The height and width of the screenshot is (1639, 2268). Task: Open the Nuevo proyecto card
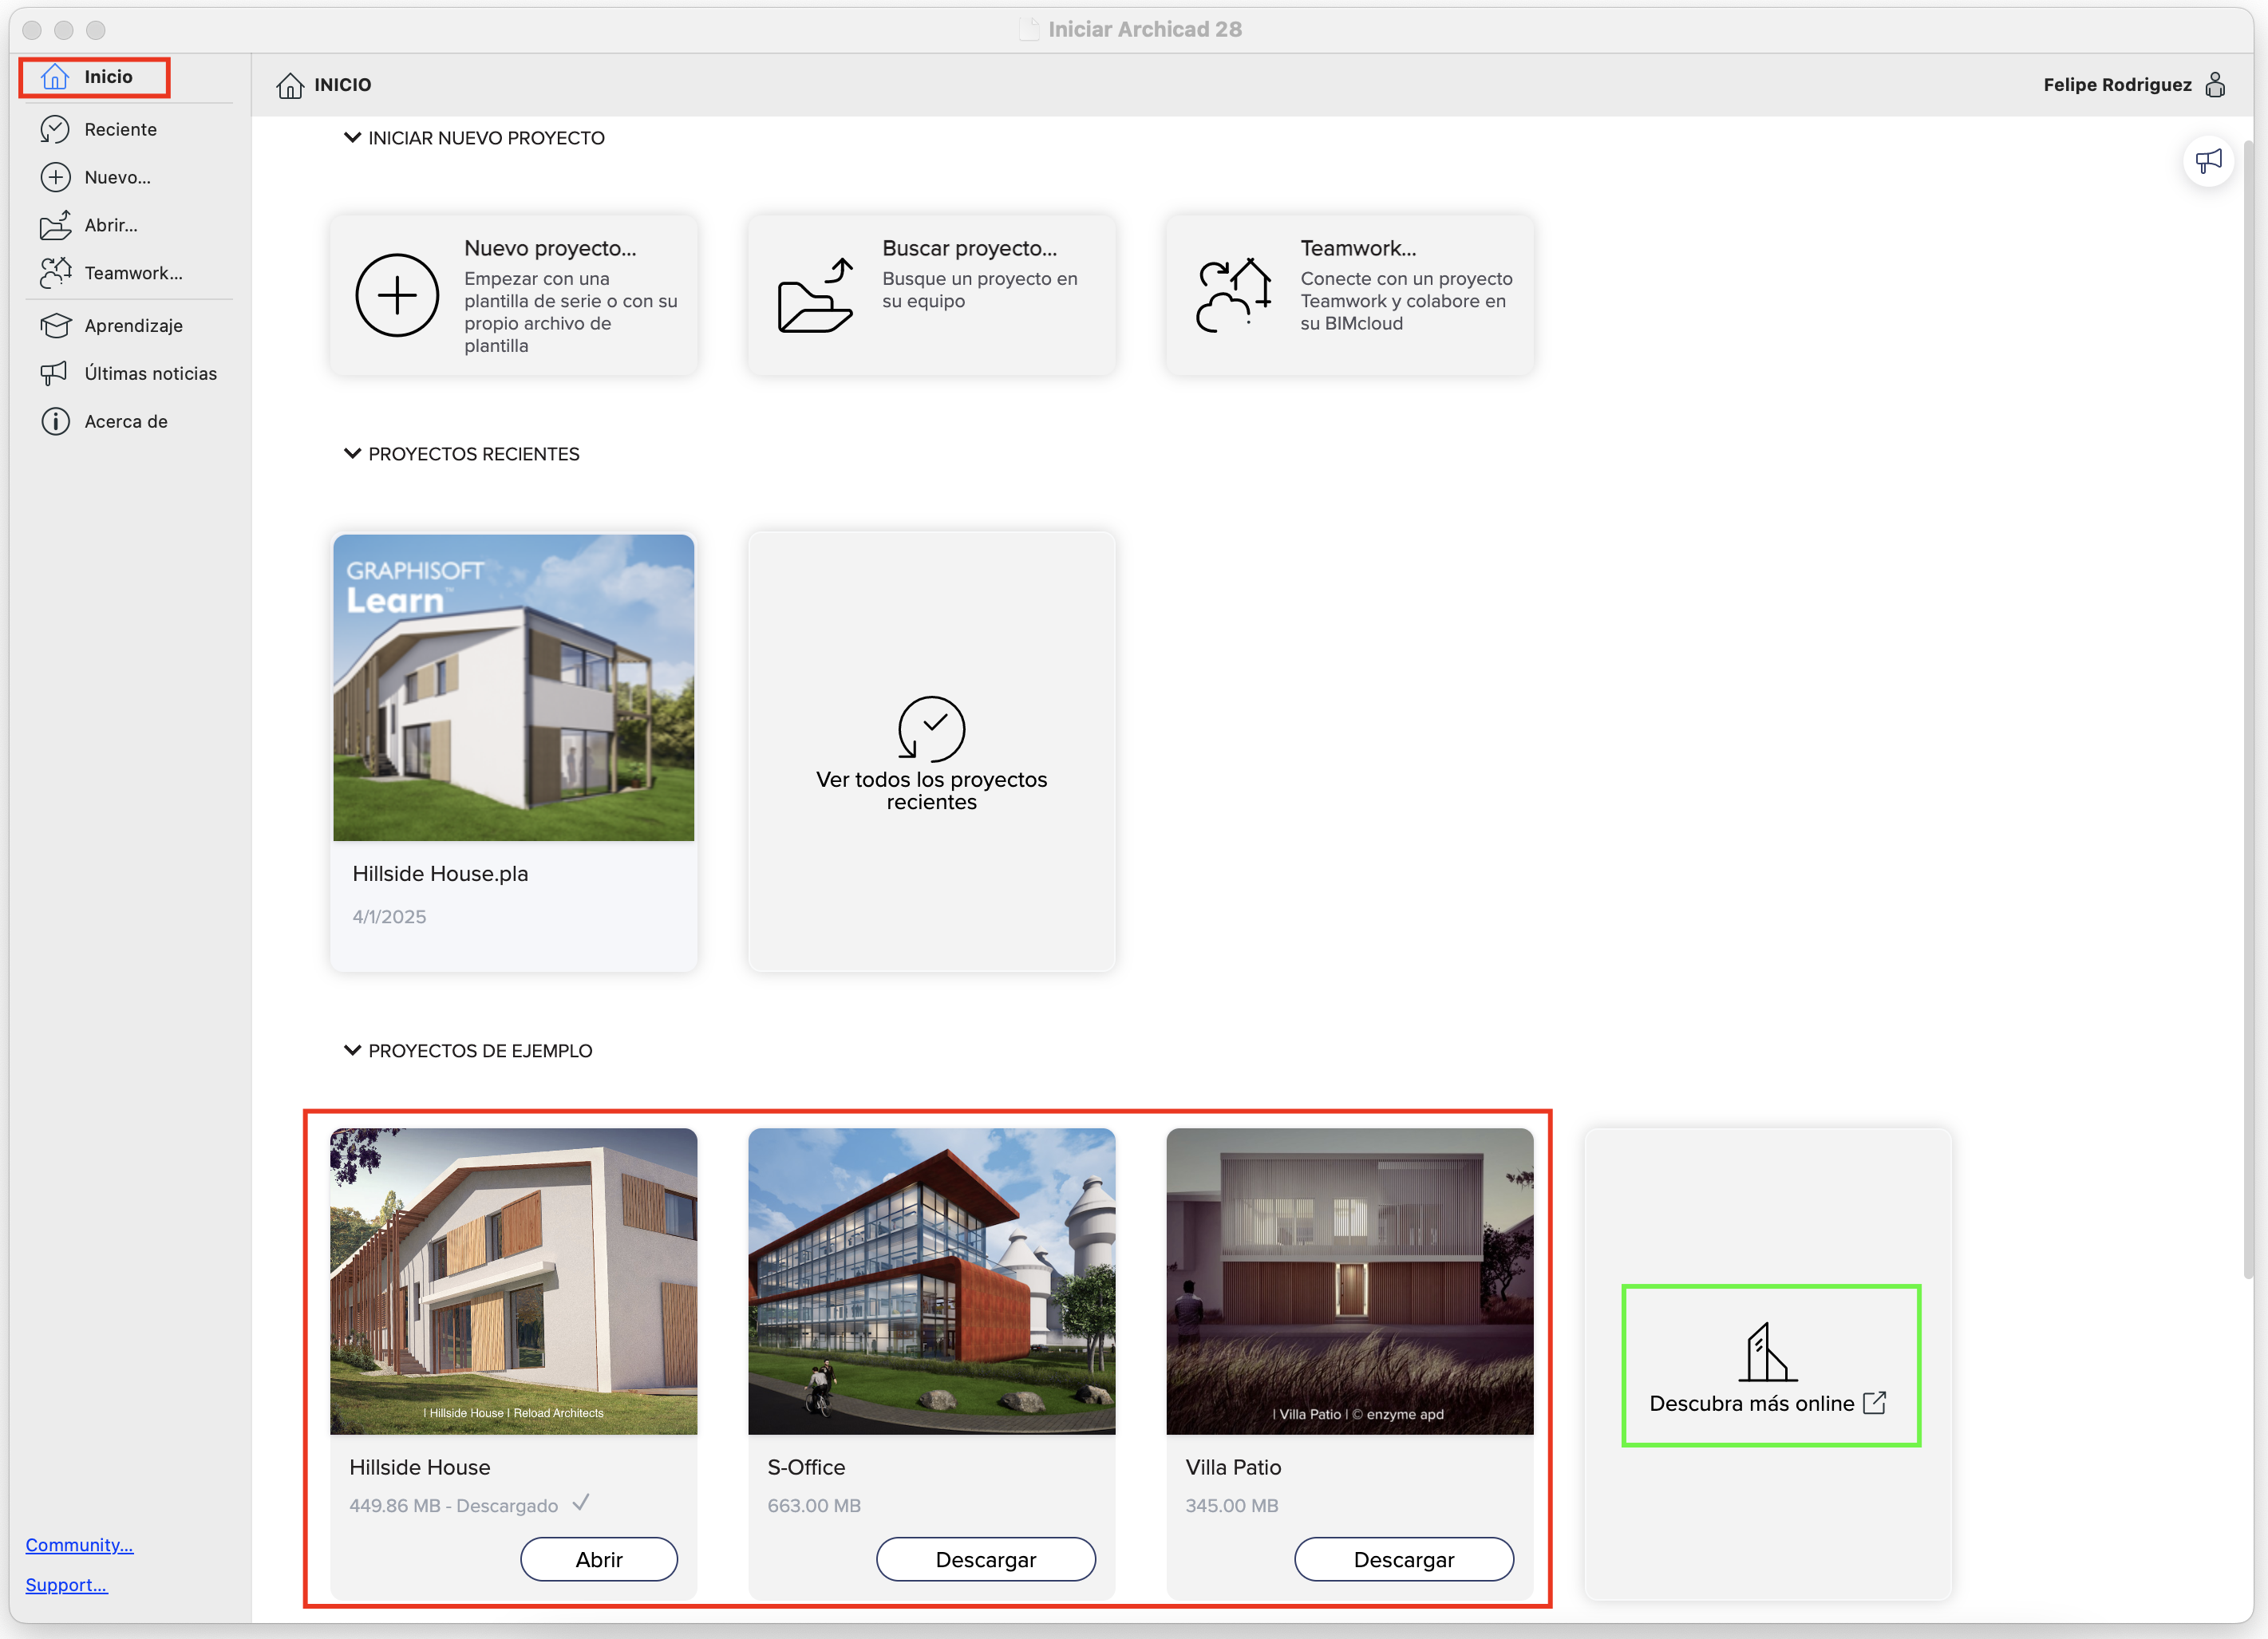tap(513, 295)
